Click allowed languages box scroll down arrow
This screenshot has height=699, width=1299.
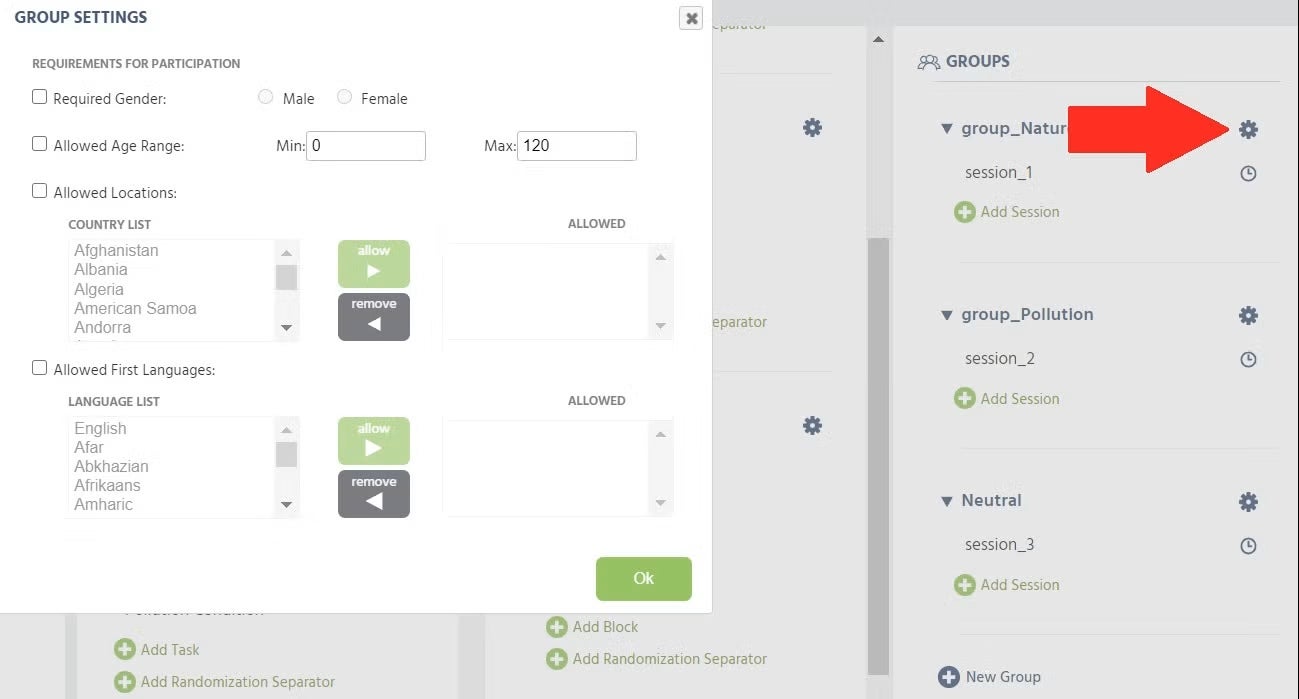tap(660, 503)
